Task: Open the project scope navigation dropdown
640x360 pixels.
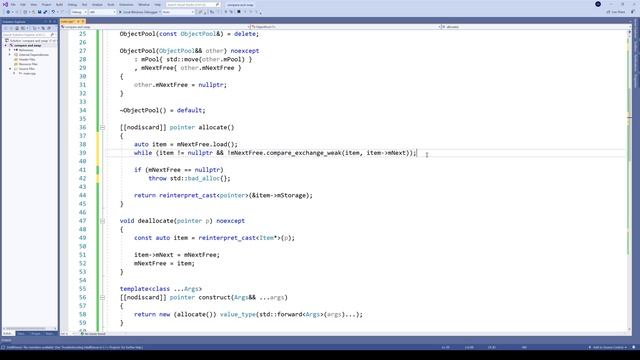Action: (155, 27)
